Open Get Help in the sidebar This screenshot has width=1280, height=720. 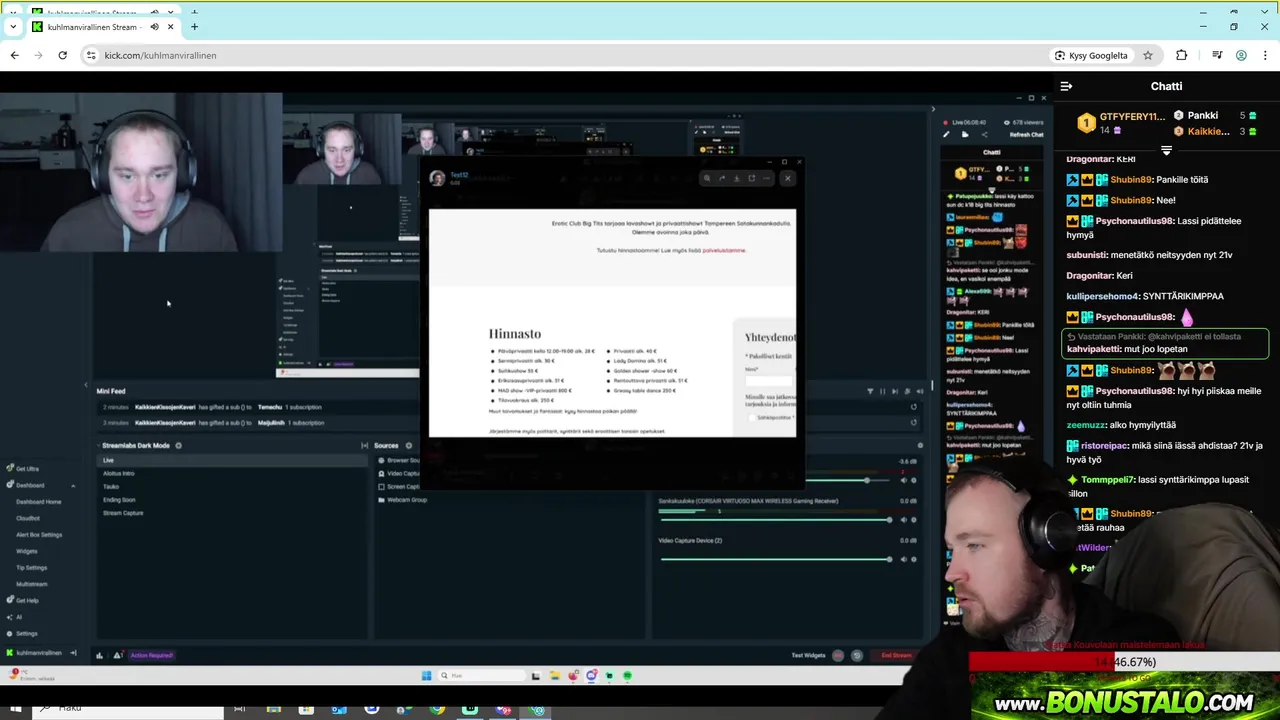pos(22,600)
